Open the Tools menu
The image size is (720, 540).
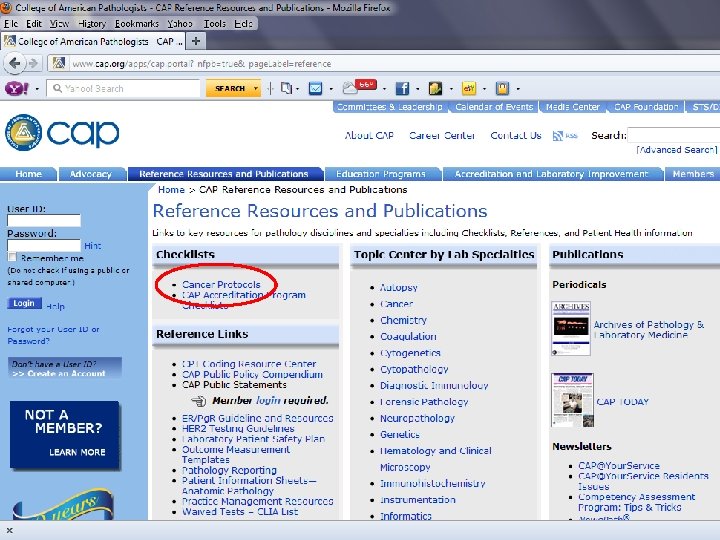pos(214,23)
